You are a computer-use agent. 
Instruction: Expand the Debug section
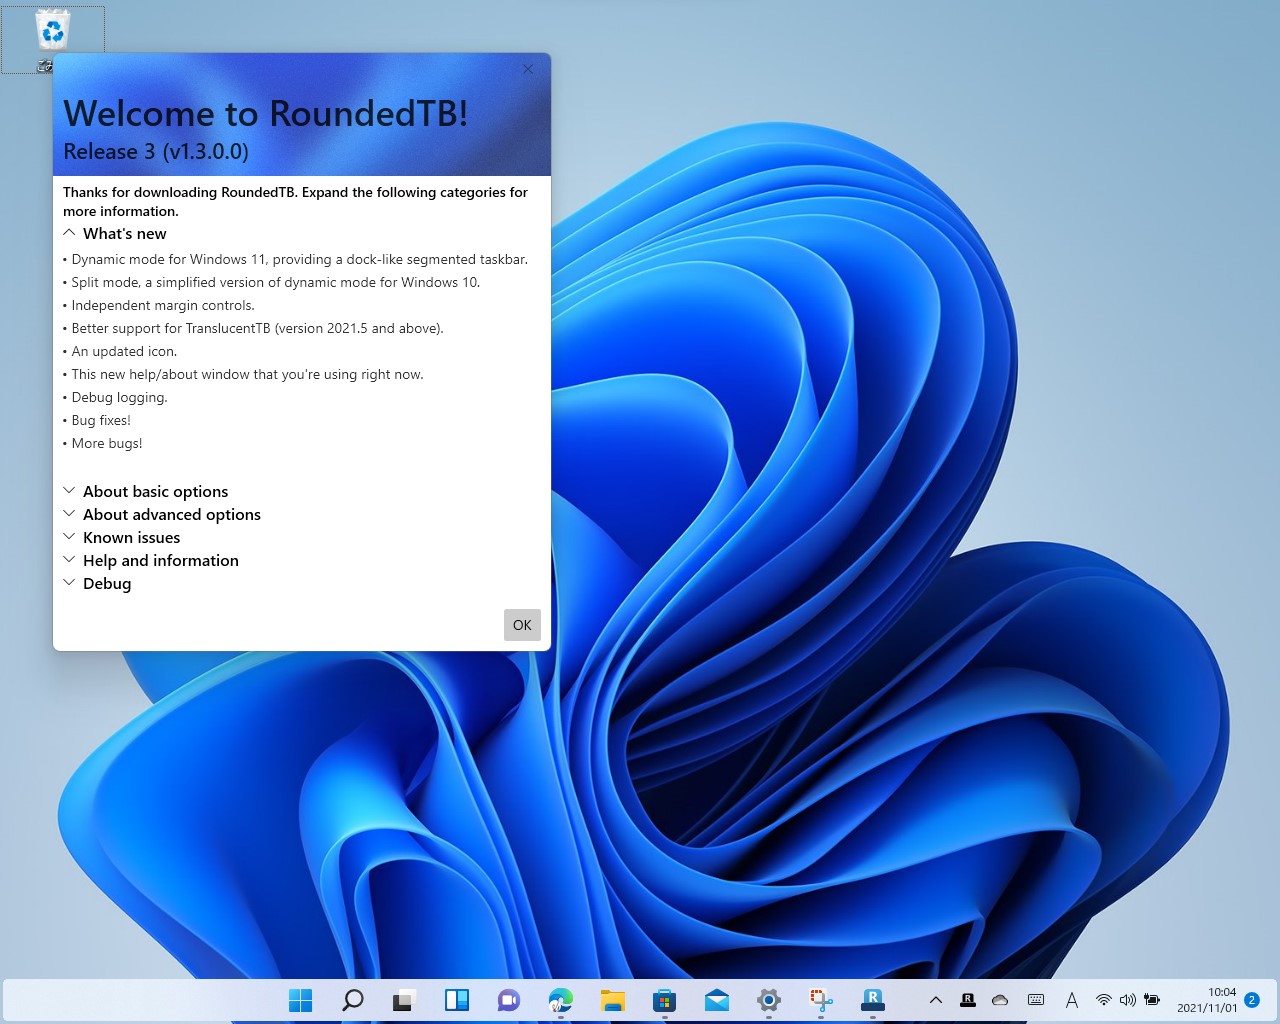(x=107, y=583)
